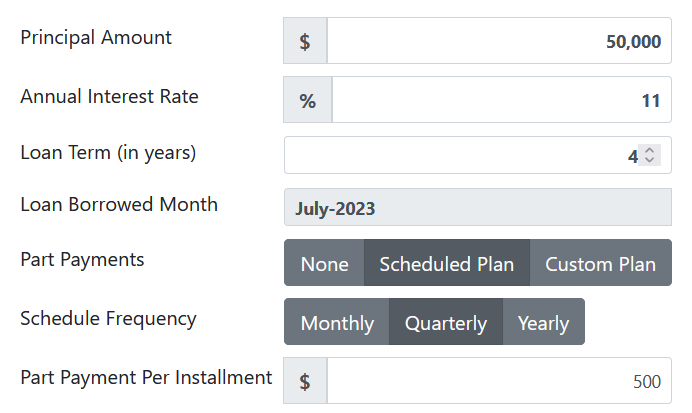692x413 pixels.
Task: Focus the Principal Amount input field
Action: 499,41
